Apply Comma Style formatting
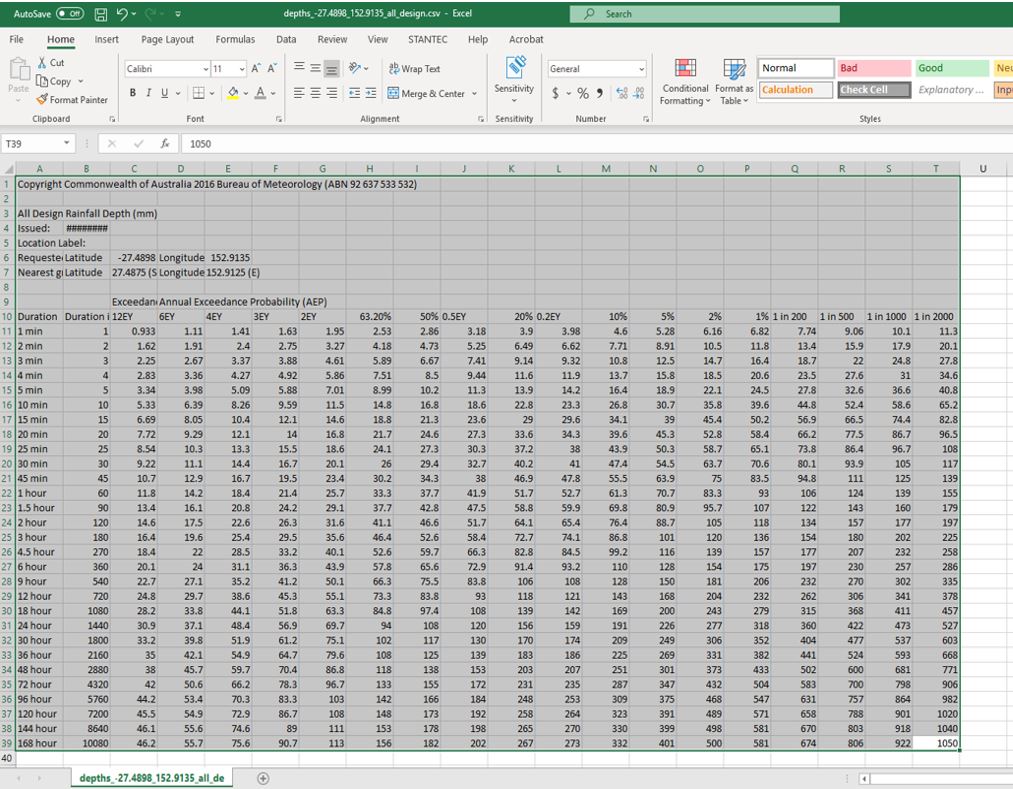 (600, 93)
